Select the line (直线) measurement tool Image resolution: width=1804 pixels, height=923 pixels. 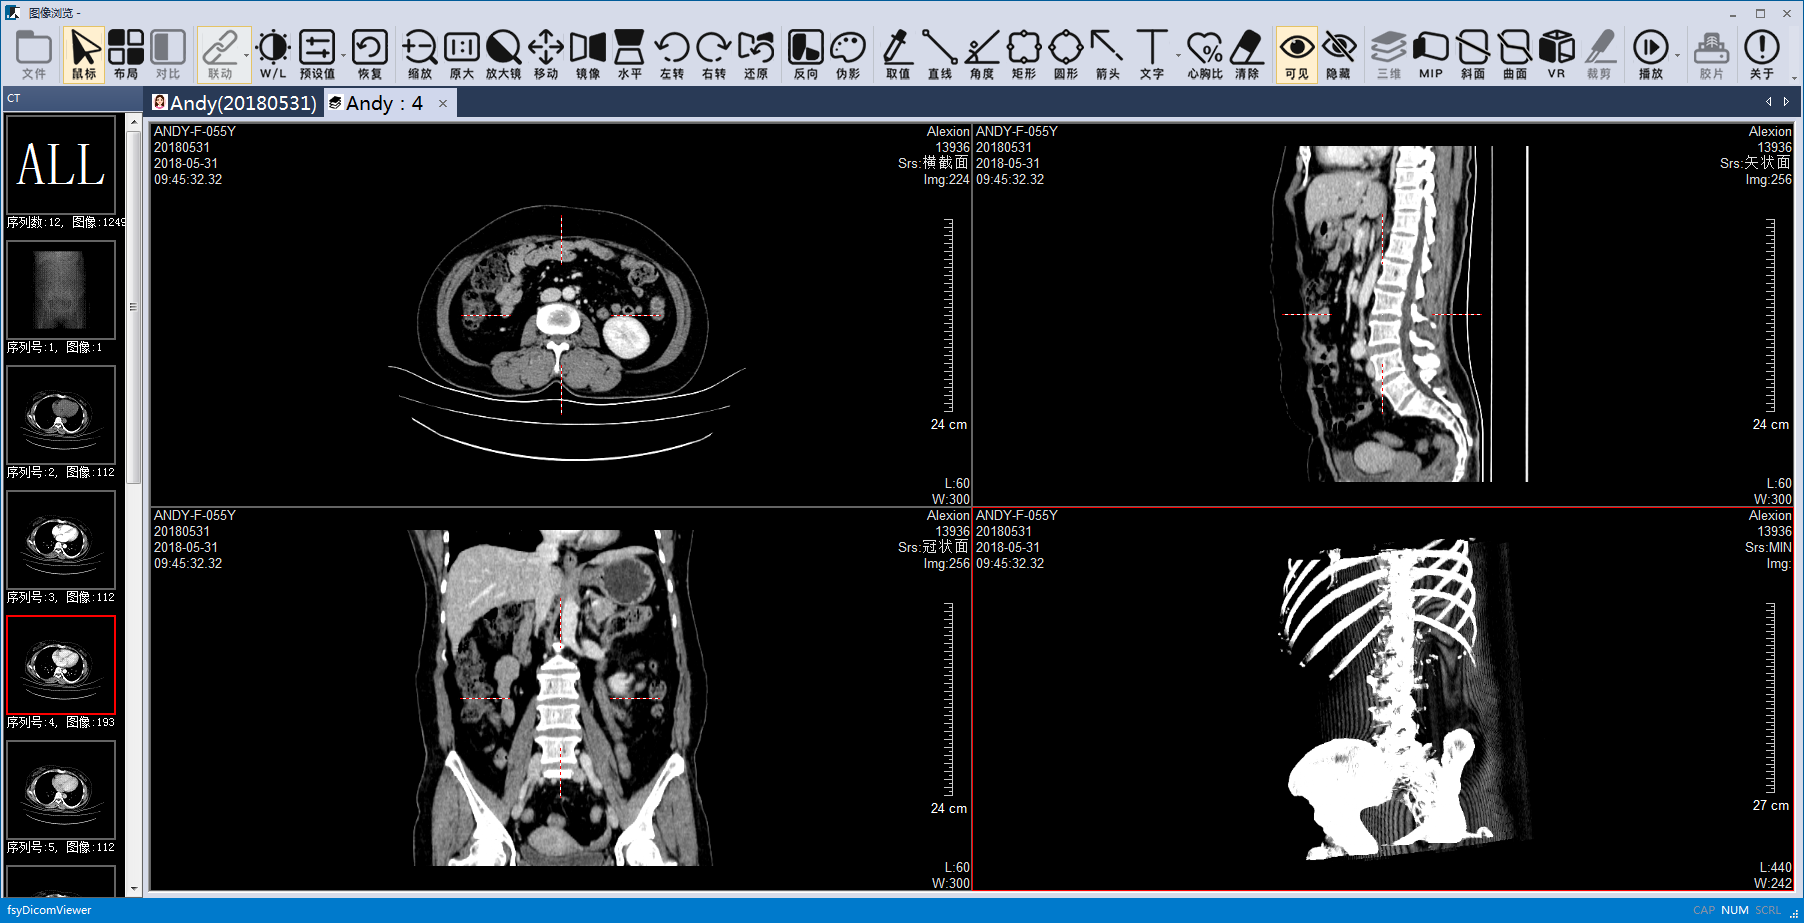[939, 55]
